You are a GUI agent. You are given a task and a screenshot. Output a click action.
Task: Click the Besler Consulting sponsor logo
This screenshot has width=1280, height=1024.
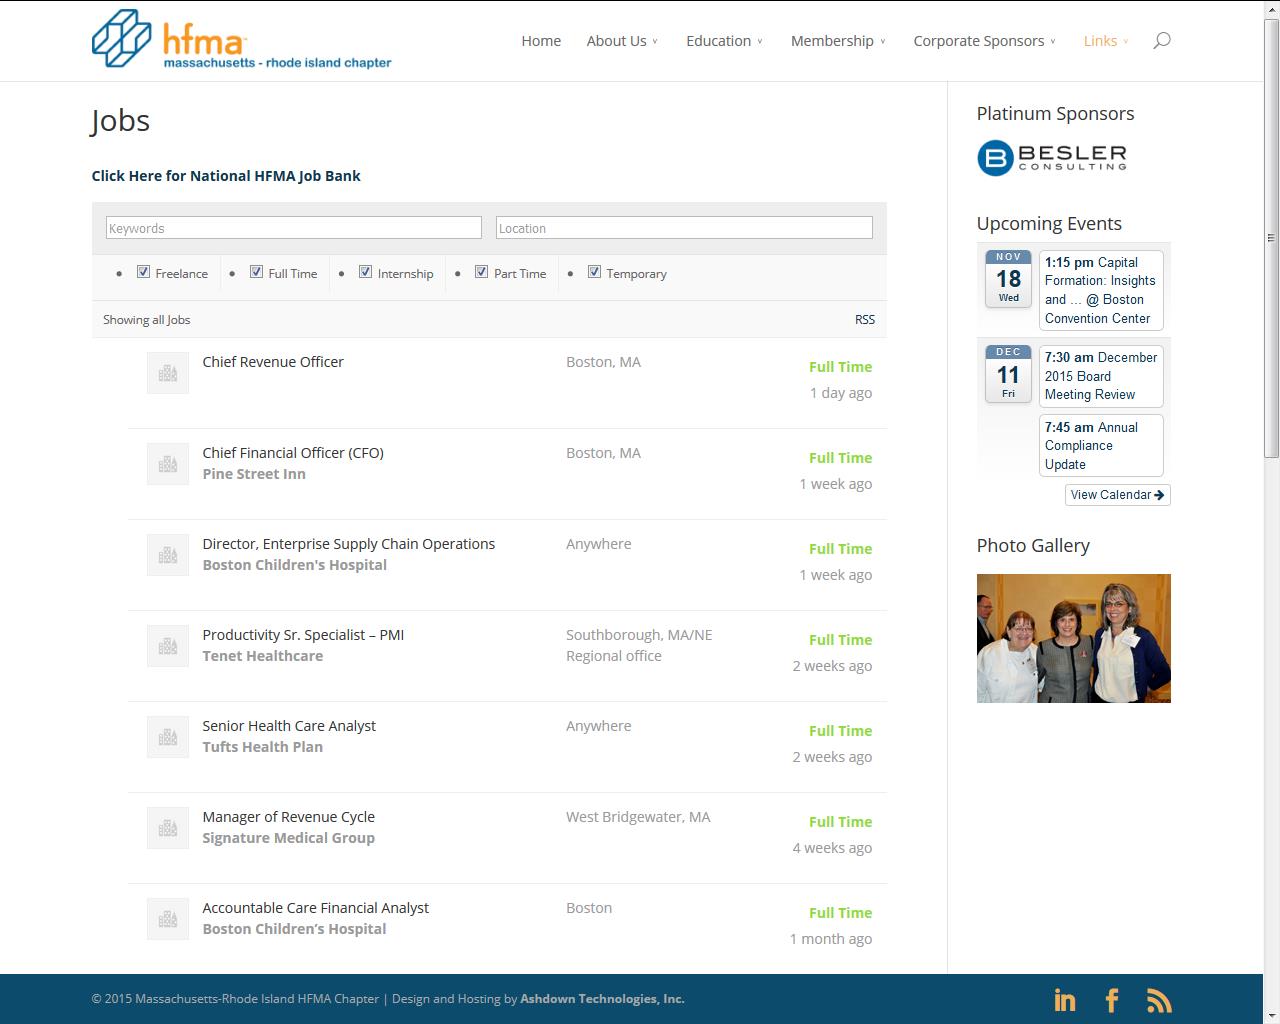(x=1052, y=158)
